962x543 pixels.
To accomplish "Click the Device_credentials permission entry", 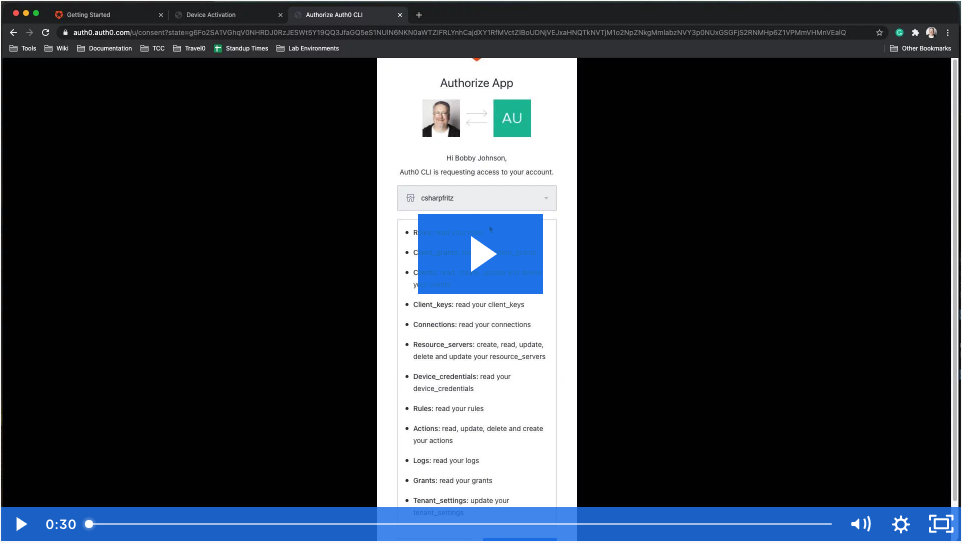I will tap(462, 382).
